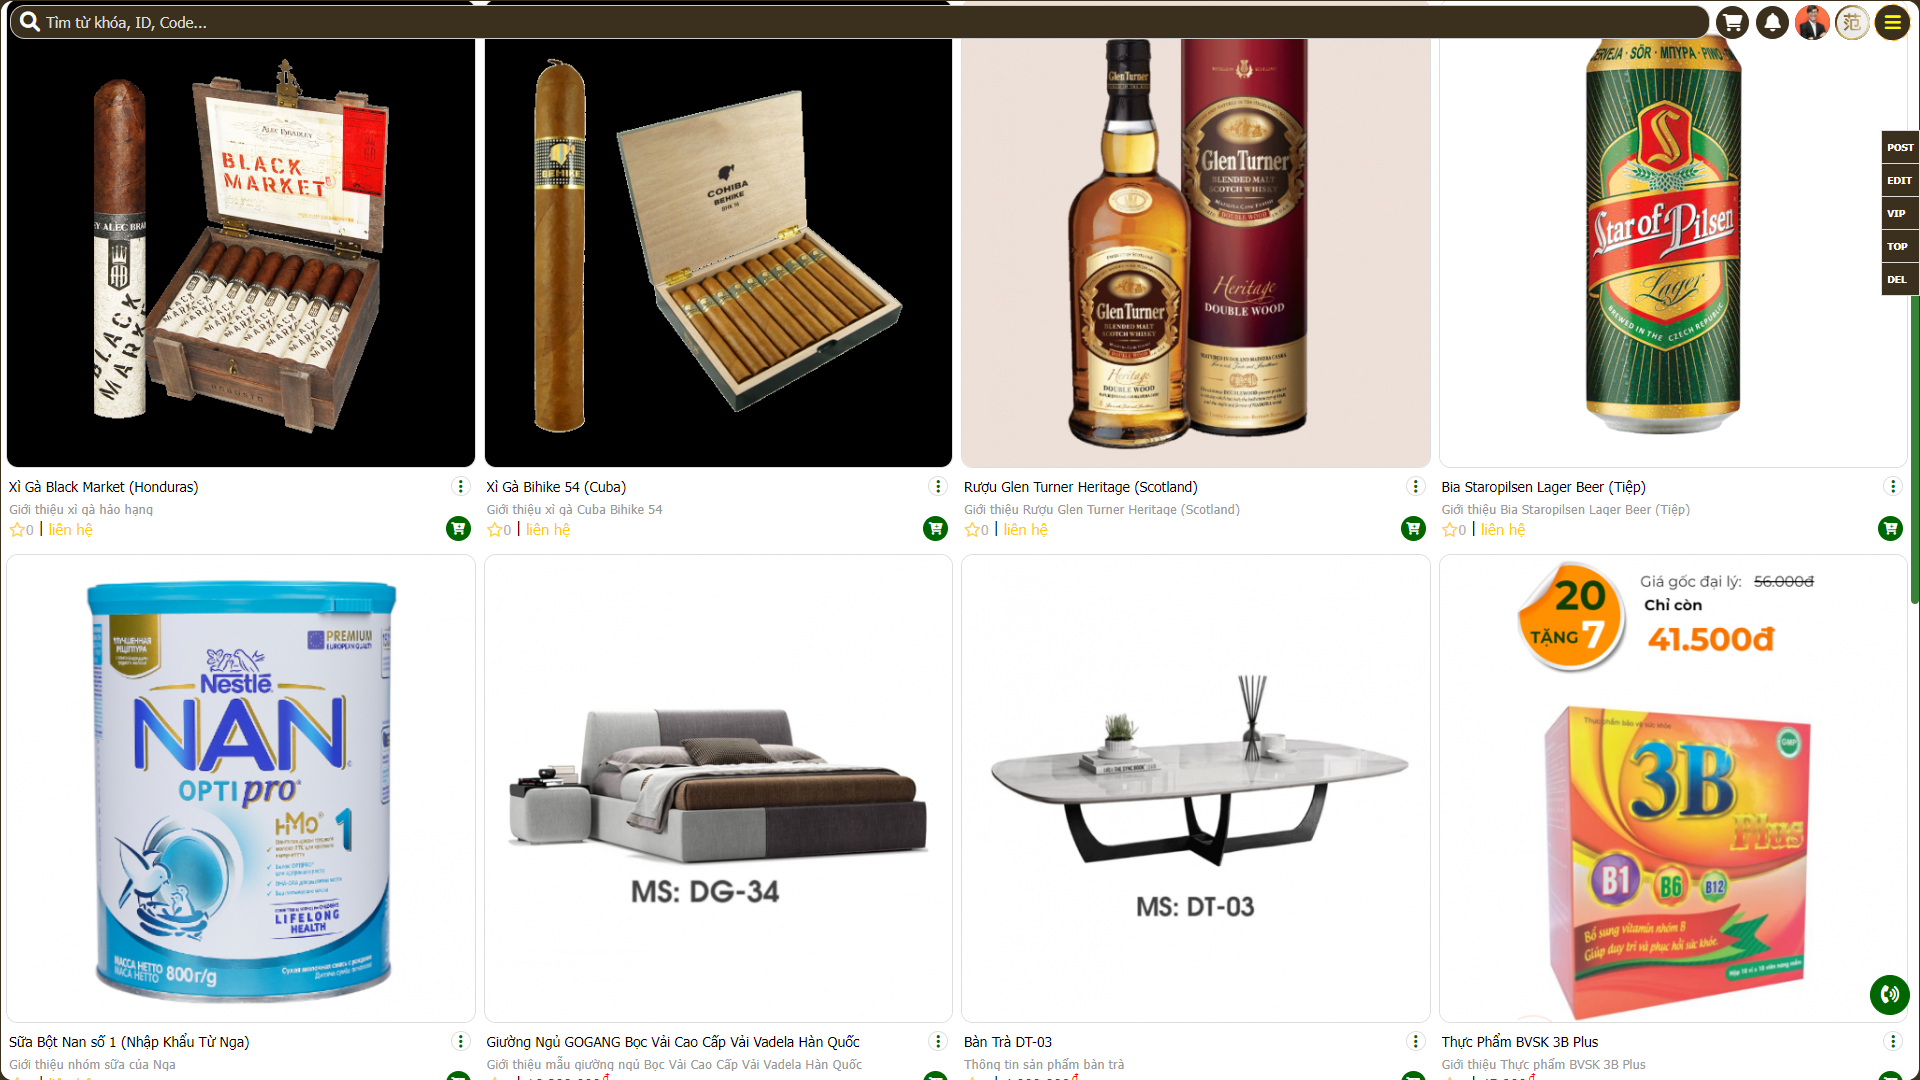Toggle star rating for Xì Gà Black Market
Screen dimensions: 1920x1080
point(17,530)
